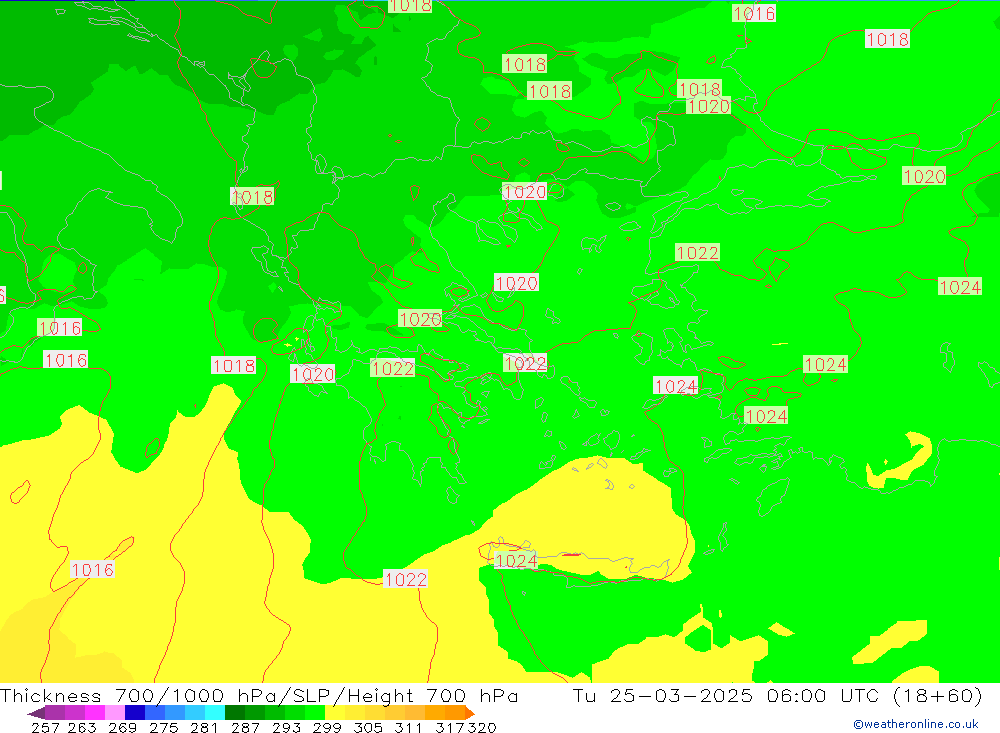Click the legend value 317
Screen dimensions: 1000x733
click(449, 727)
